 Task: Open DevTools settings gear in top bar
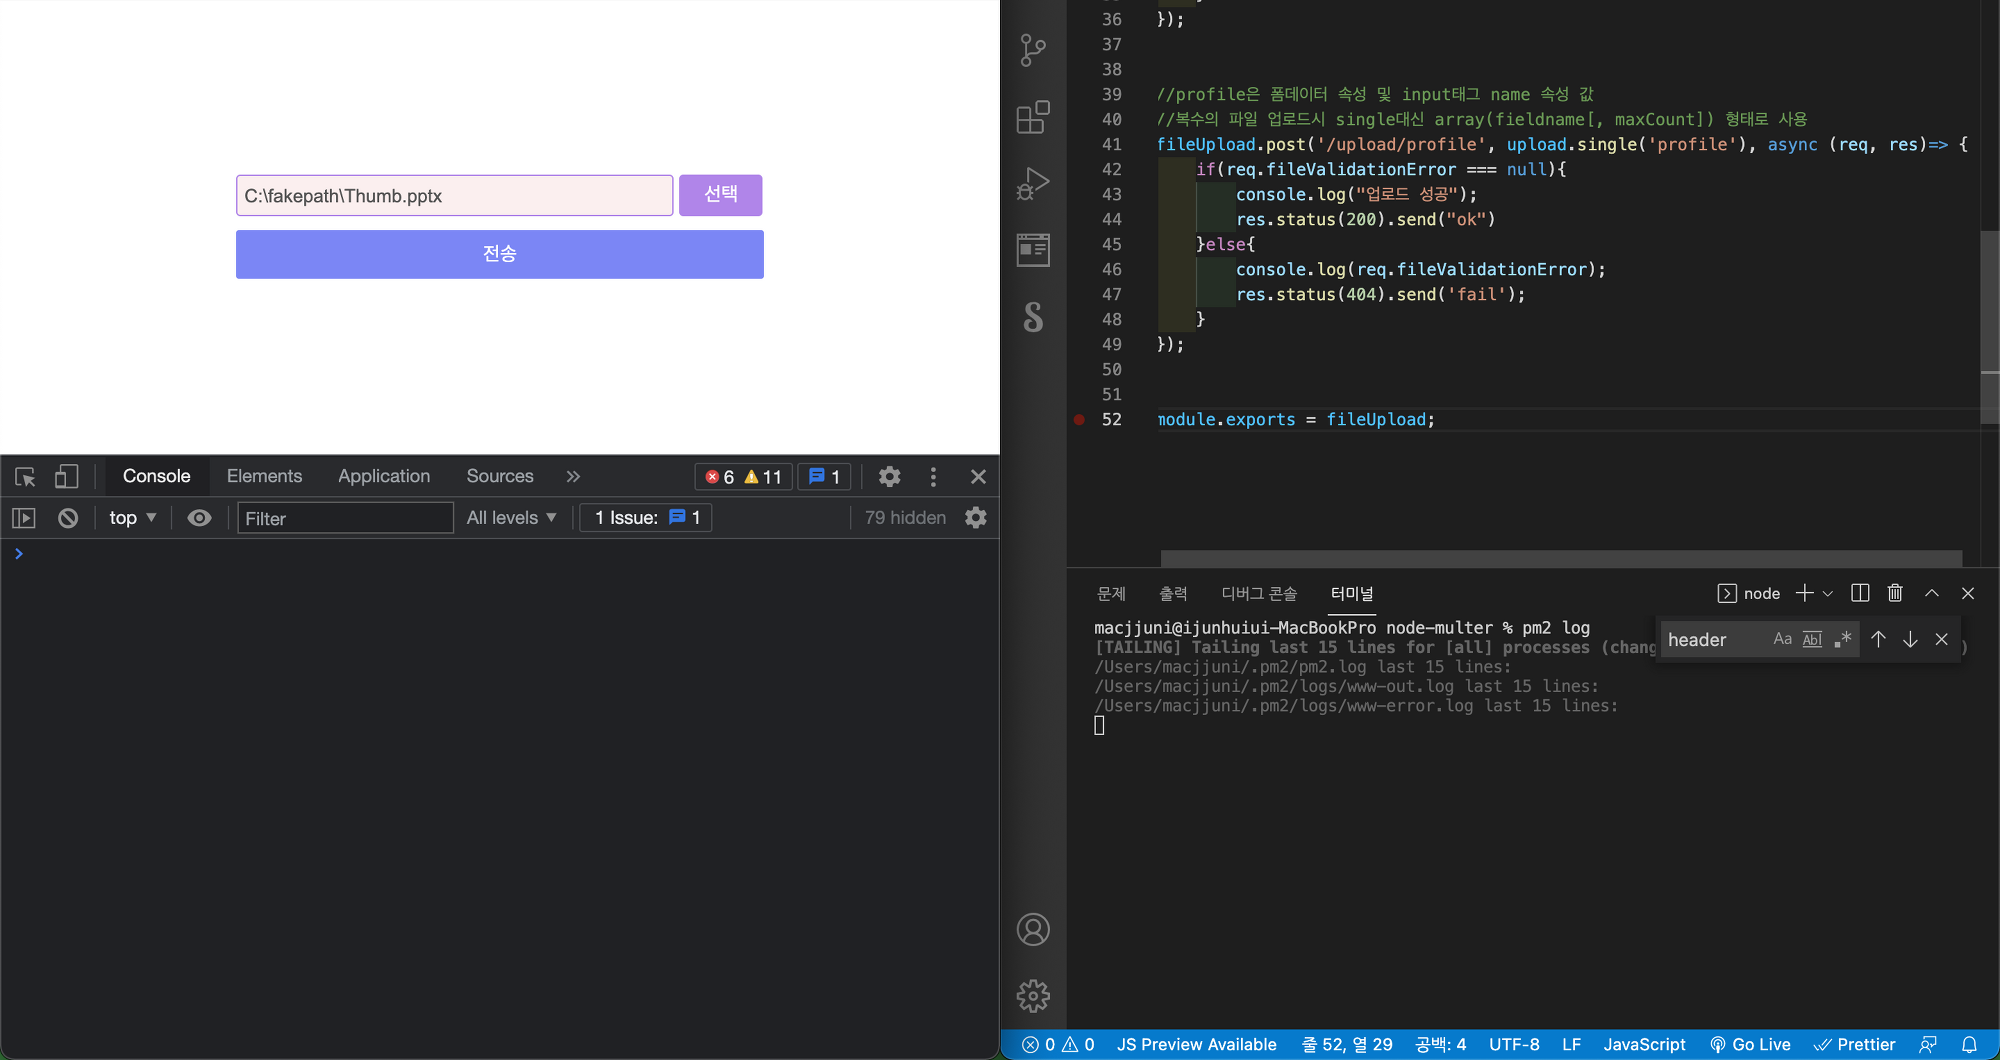(889, 477)
